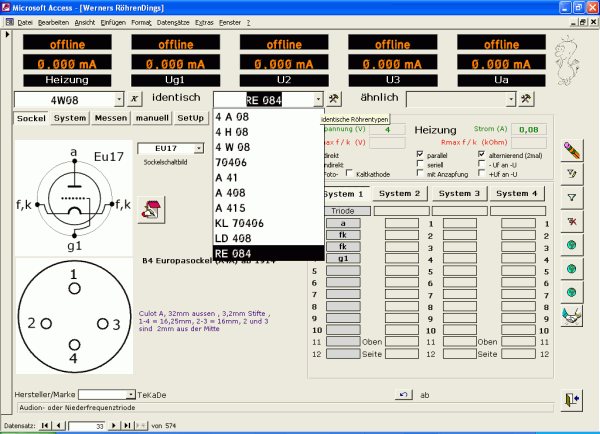This screenshot has height=434, width=600.
Task: Select '70406' in the dropdown list
Action: coord(268,162)
